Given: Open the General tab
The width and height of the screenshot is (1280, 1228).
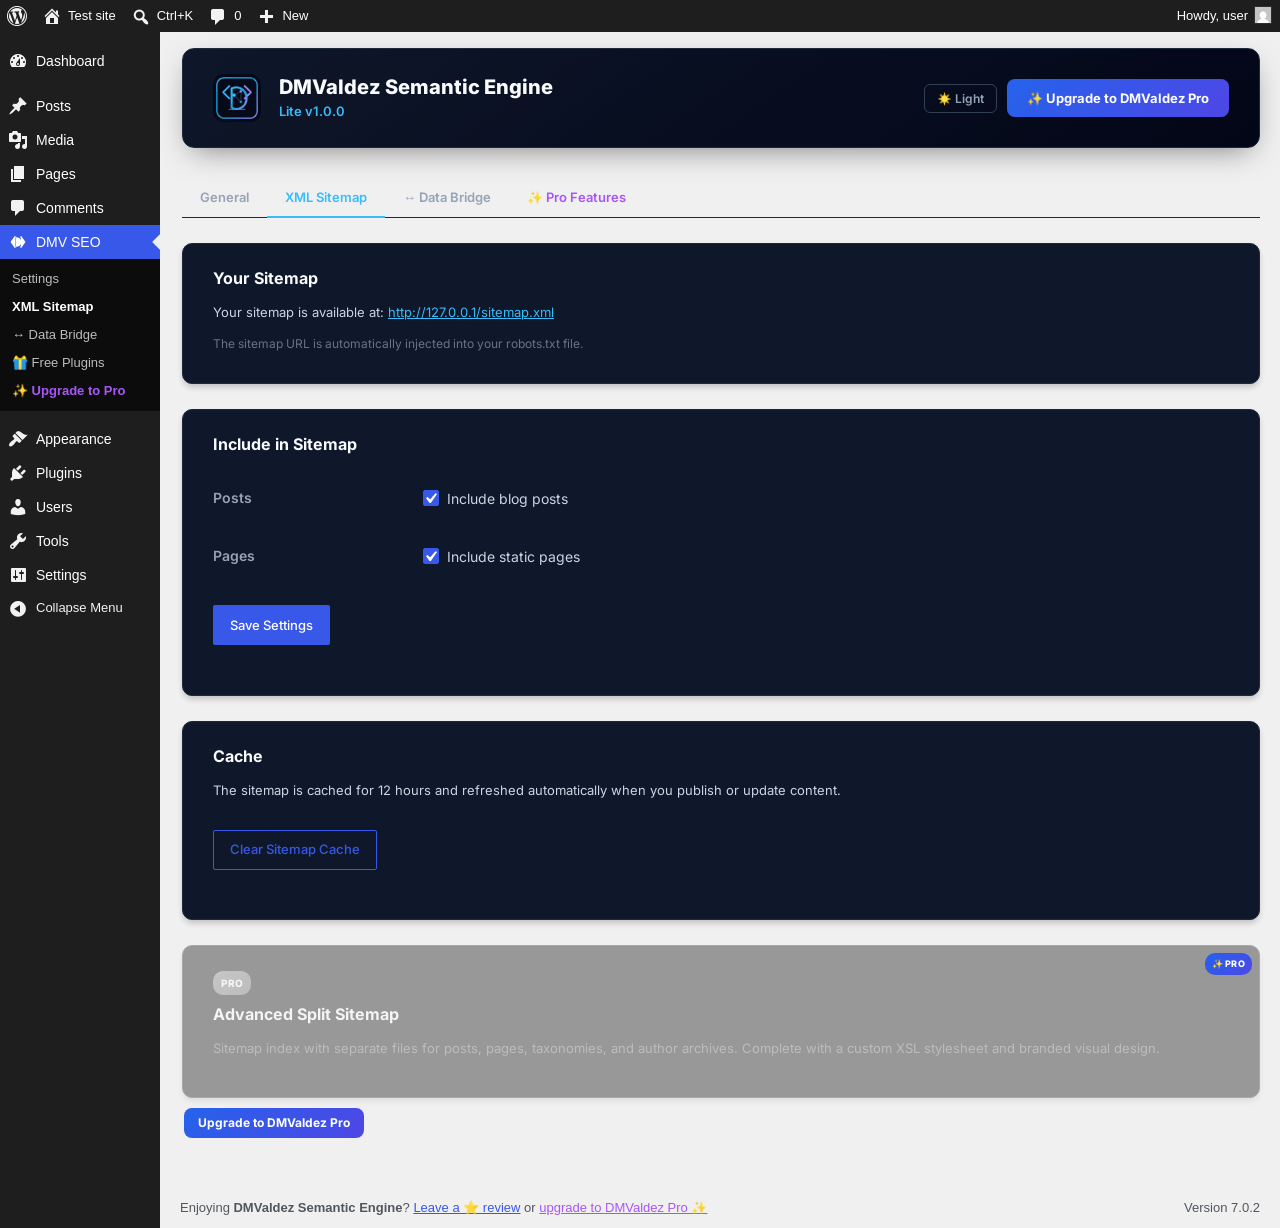Looking at the screenshot, I should pyautogui.click(x=225, y=198).
